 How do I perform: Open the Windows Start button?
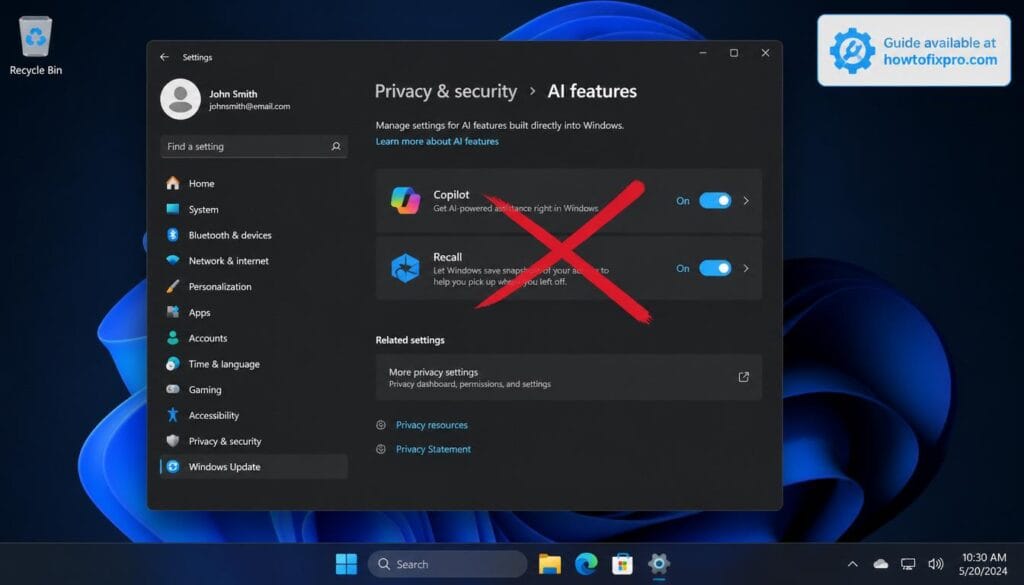coord(346,563)
